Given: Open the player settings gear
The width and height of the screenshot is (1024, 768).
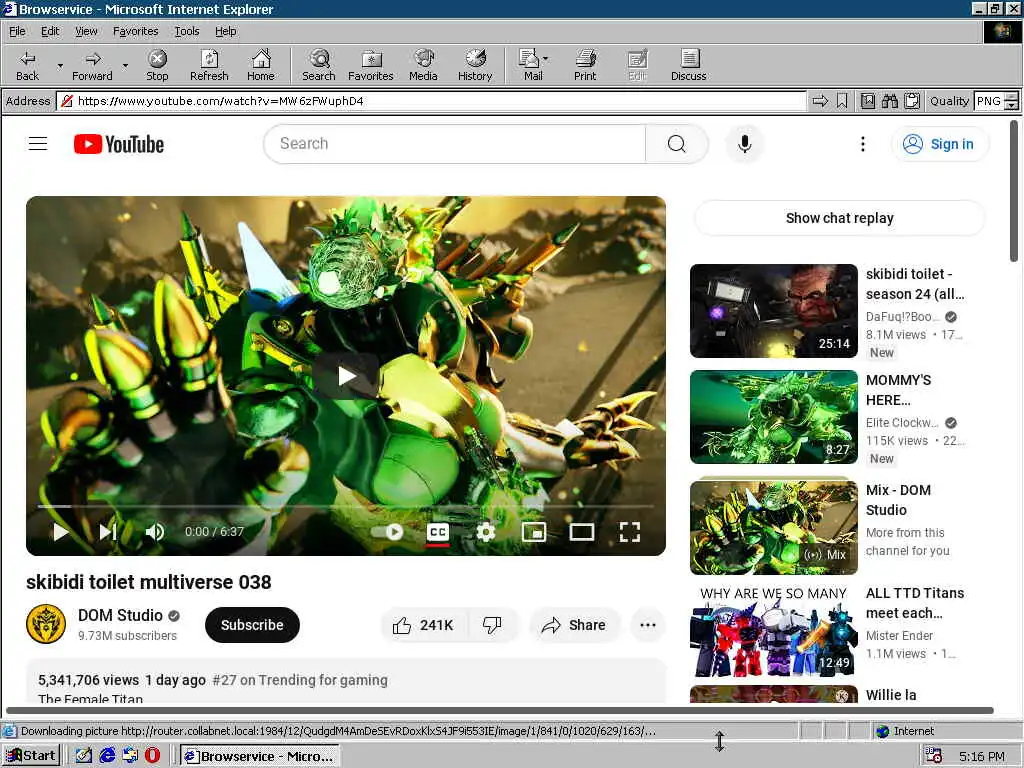Looking at the screenshot, I should coord(486,532).
